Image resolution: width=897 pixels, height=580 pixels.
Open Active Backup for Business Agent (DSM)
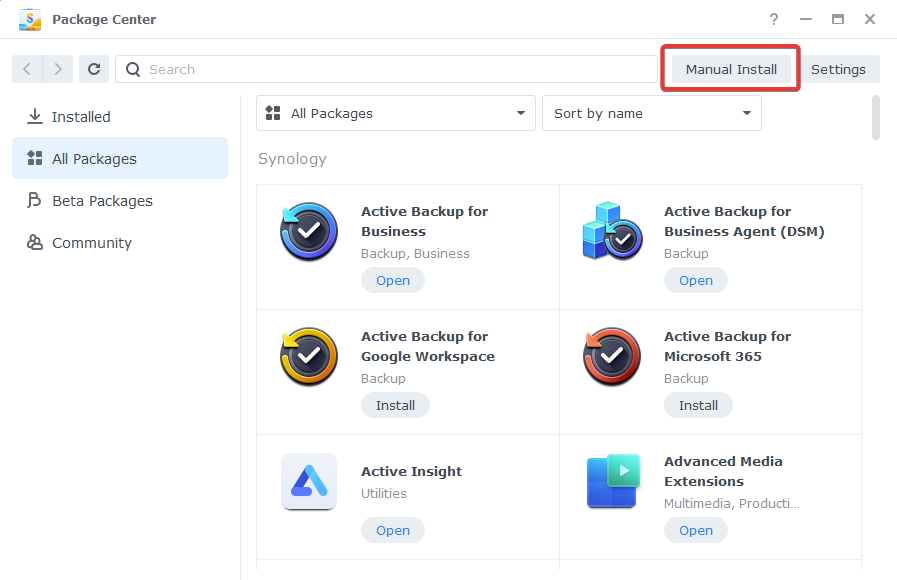tap(696, 280)
